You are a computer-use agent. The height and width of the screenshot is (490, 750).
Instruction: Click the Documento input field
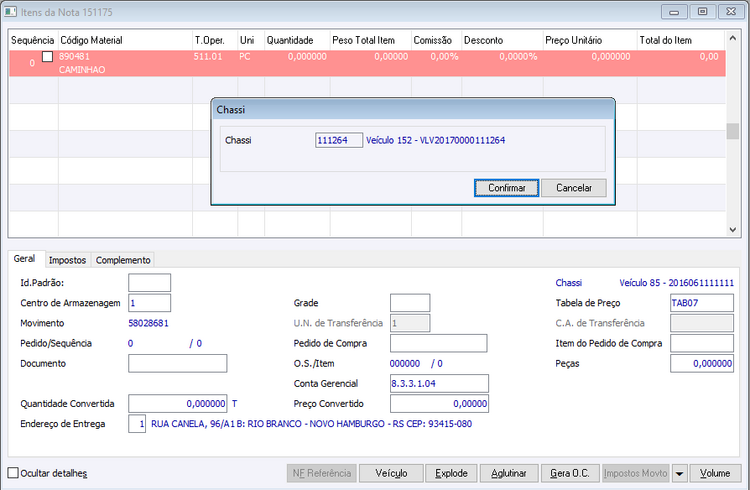(x=177, y=363)
